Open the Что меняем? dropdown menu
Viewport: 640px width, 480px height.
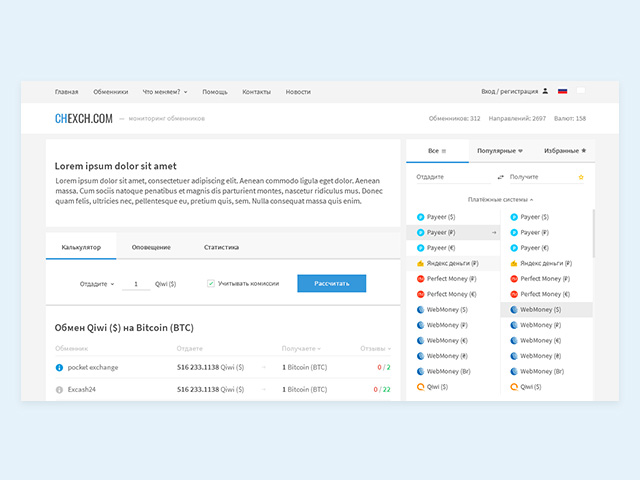(x=165, y=92)
